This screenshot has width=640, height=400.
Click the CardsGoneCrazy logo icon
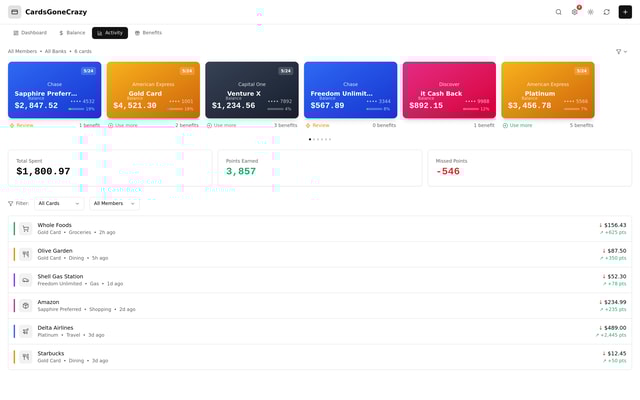point(15,12)
